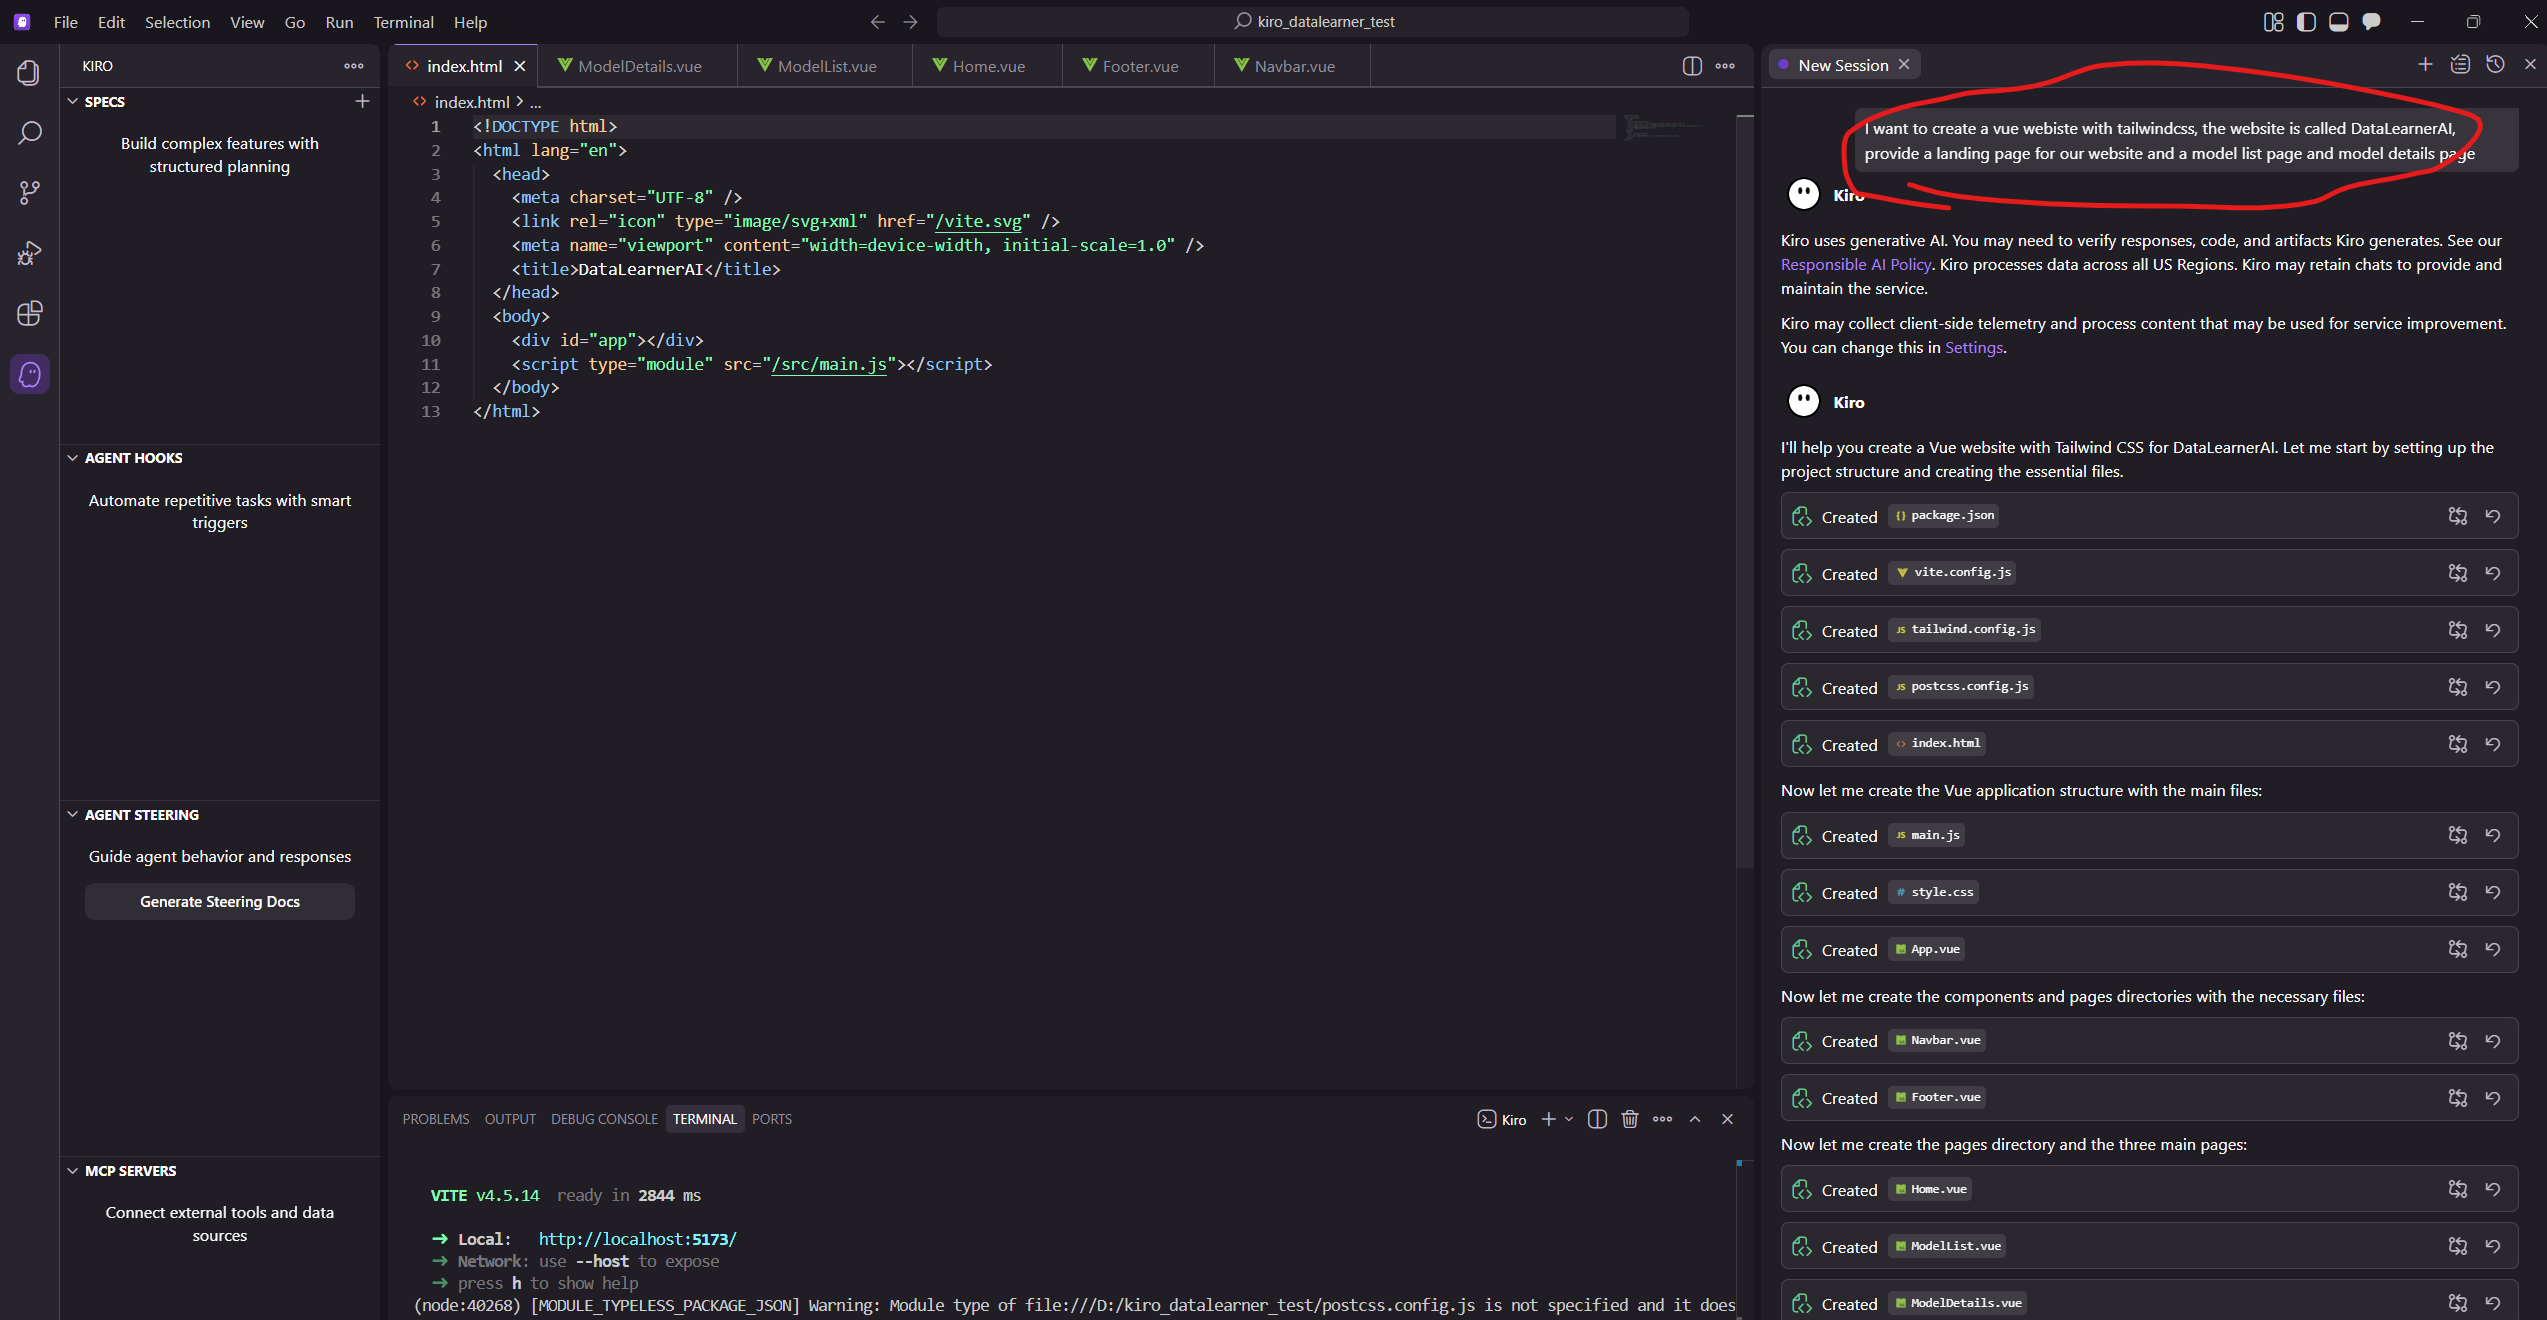Collapse the SPECS section

[72, 101]
